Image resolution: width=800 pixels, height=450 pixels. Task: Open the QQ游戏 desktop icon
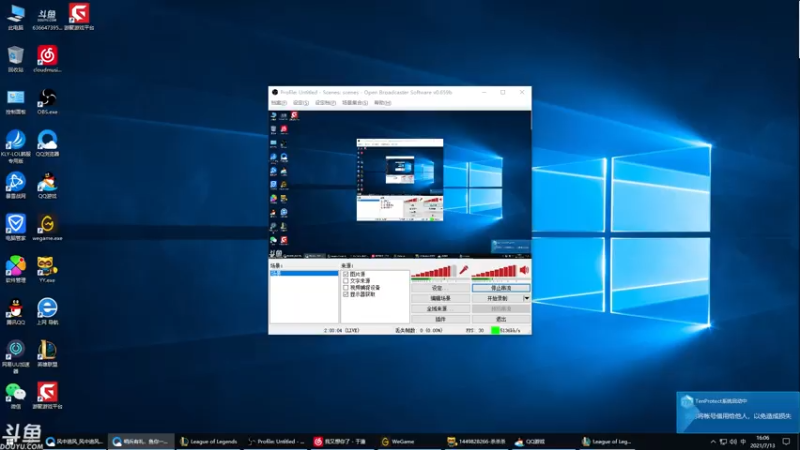tap(47, 185)
